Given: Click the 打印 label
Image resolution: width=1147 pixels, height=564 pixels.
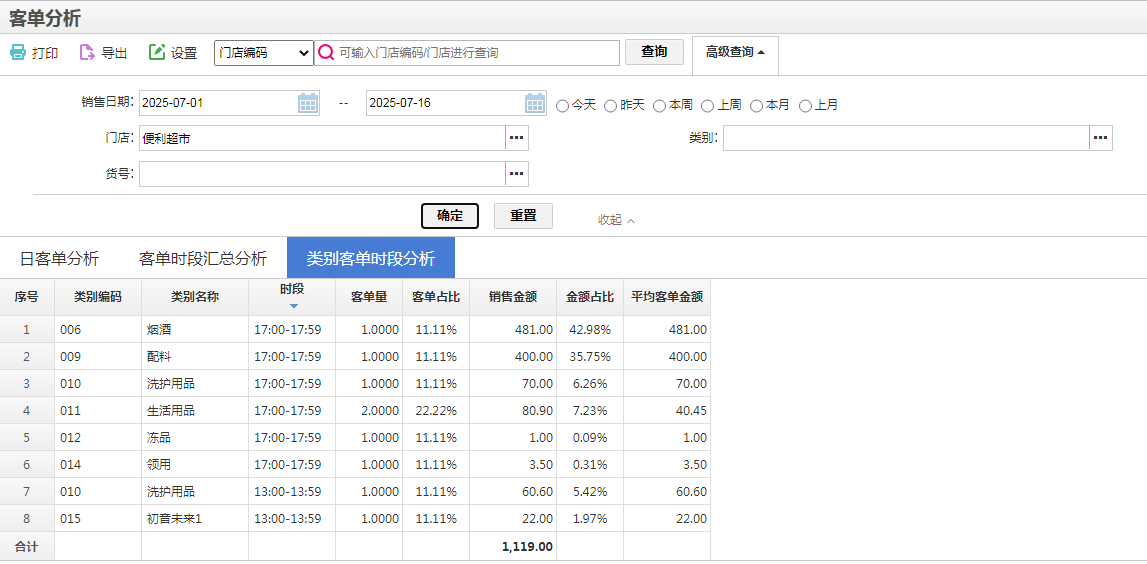Looking at the screenshot, I should (45, 53).
